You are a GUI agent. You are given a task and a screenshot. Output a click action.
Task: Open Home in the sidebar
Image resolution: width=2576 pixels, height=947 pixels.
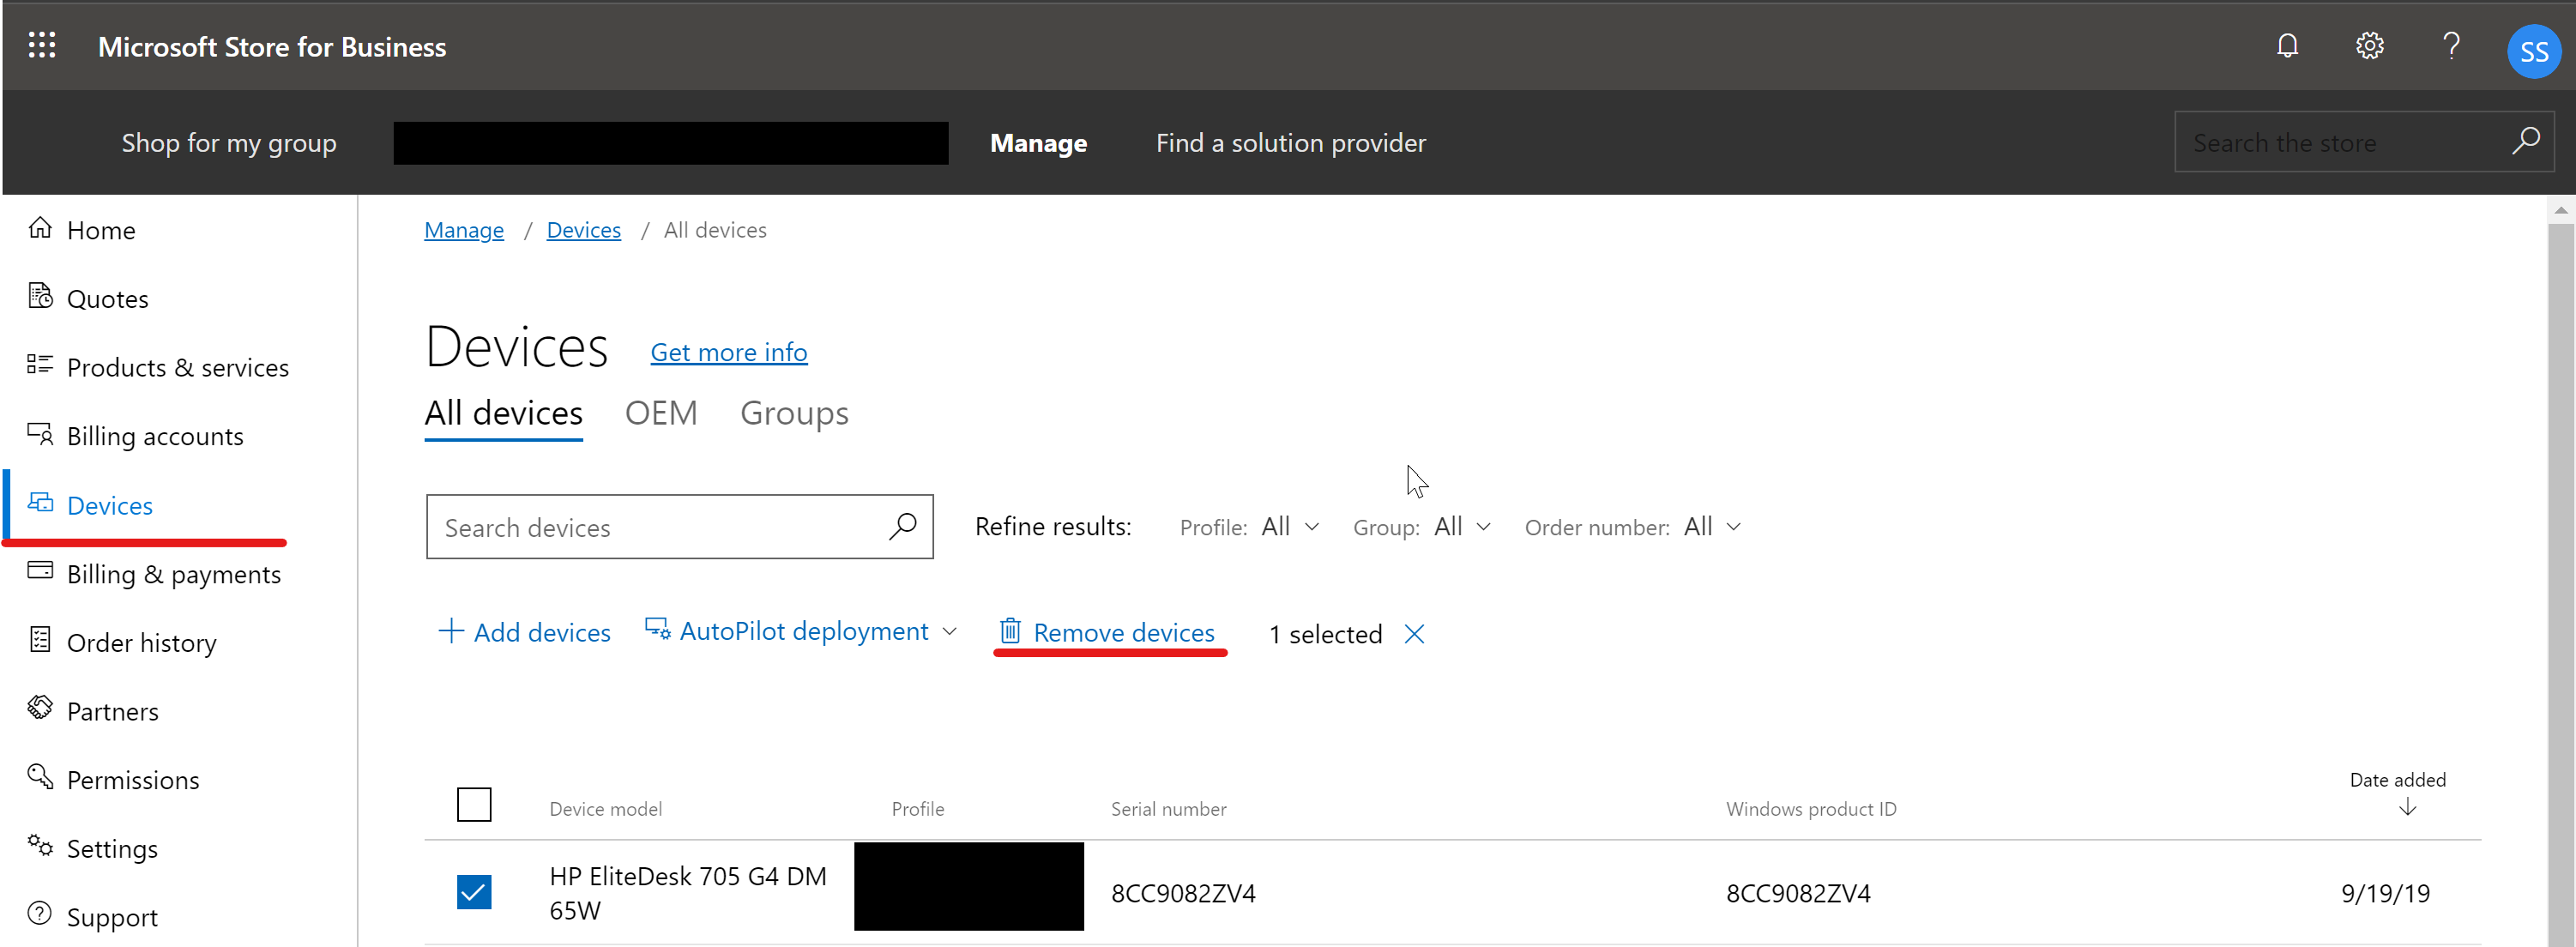coord(101,230)
